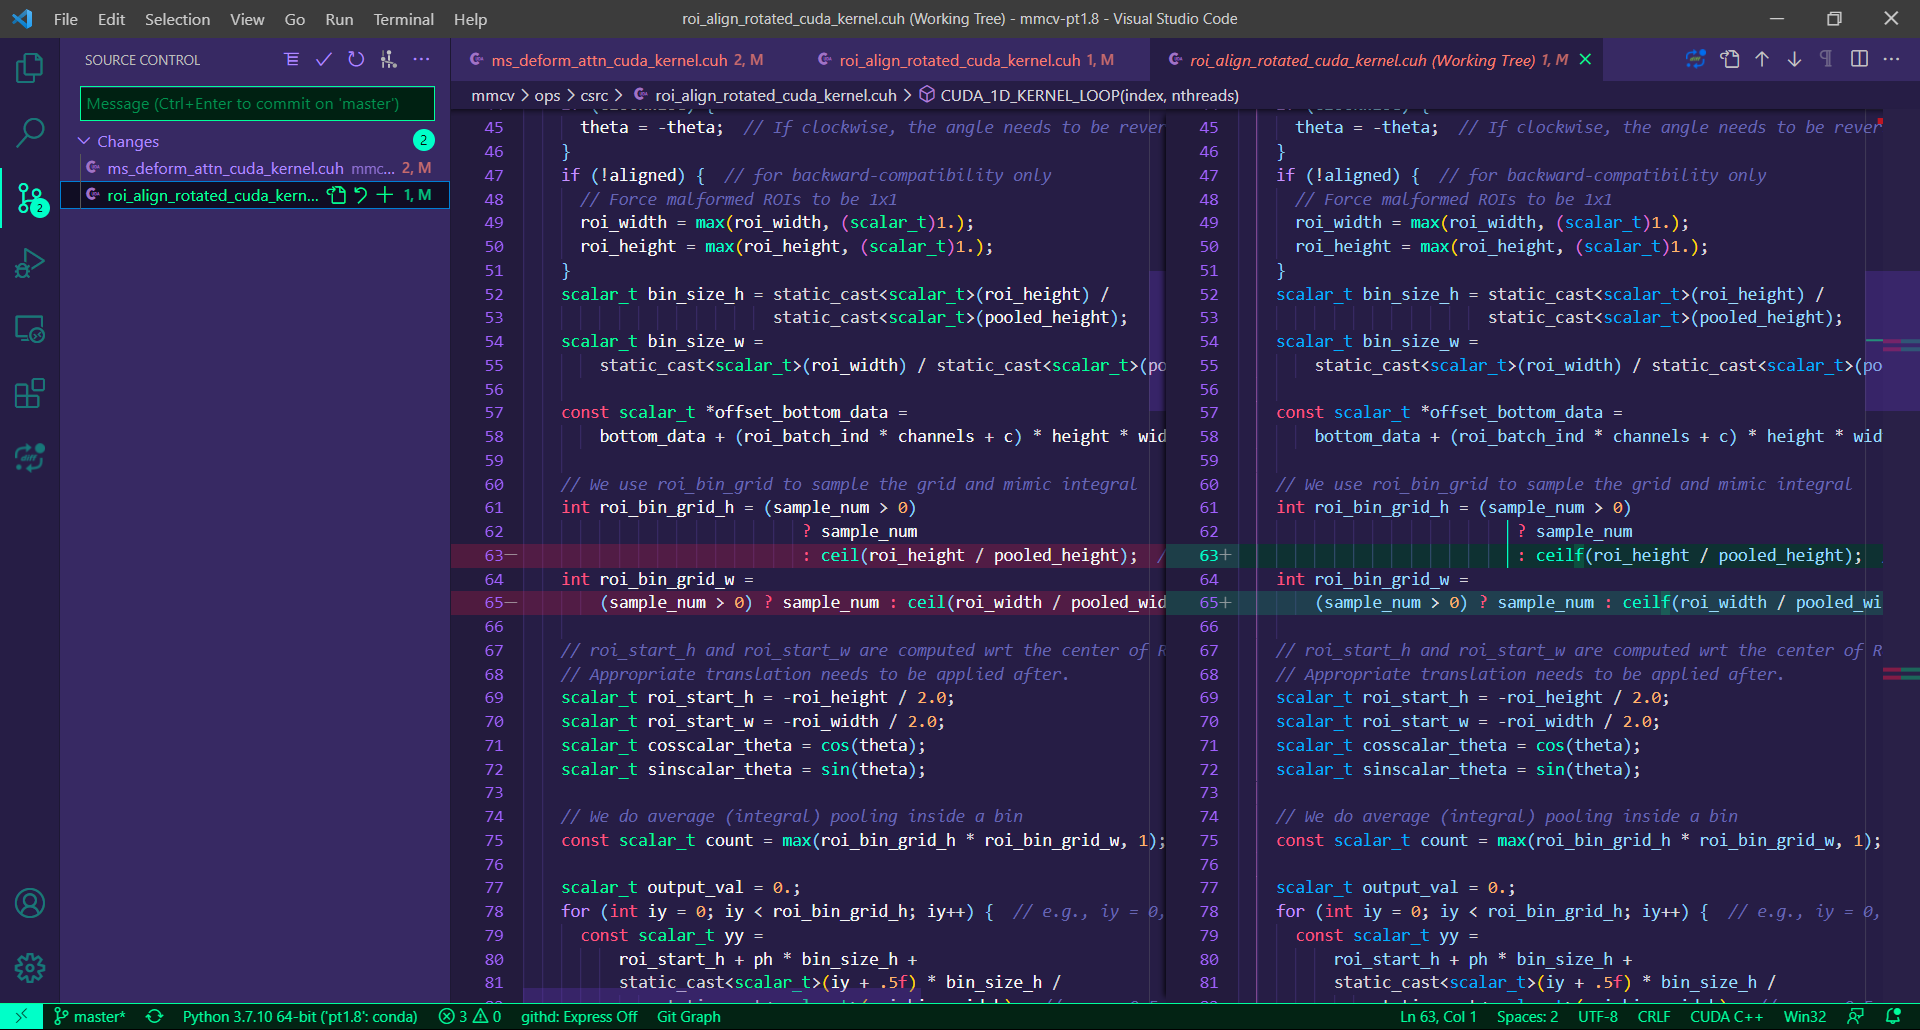
Task: Discard changes for roi_align_rotated_cuda_kernel file
Action: (361, 195)
